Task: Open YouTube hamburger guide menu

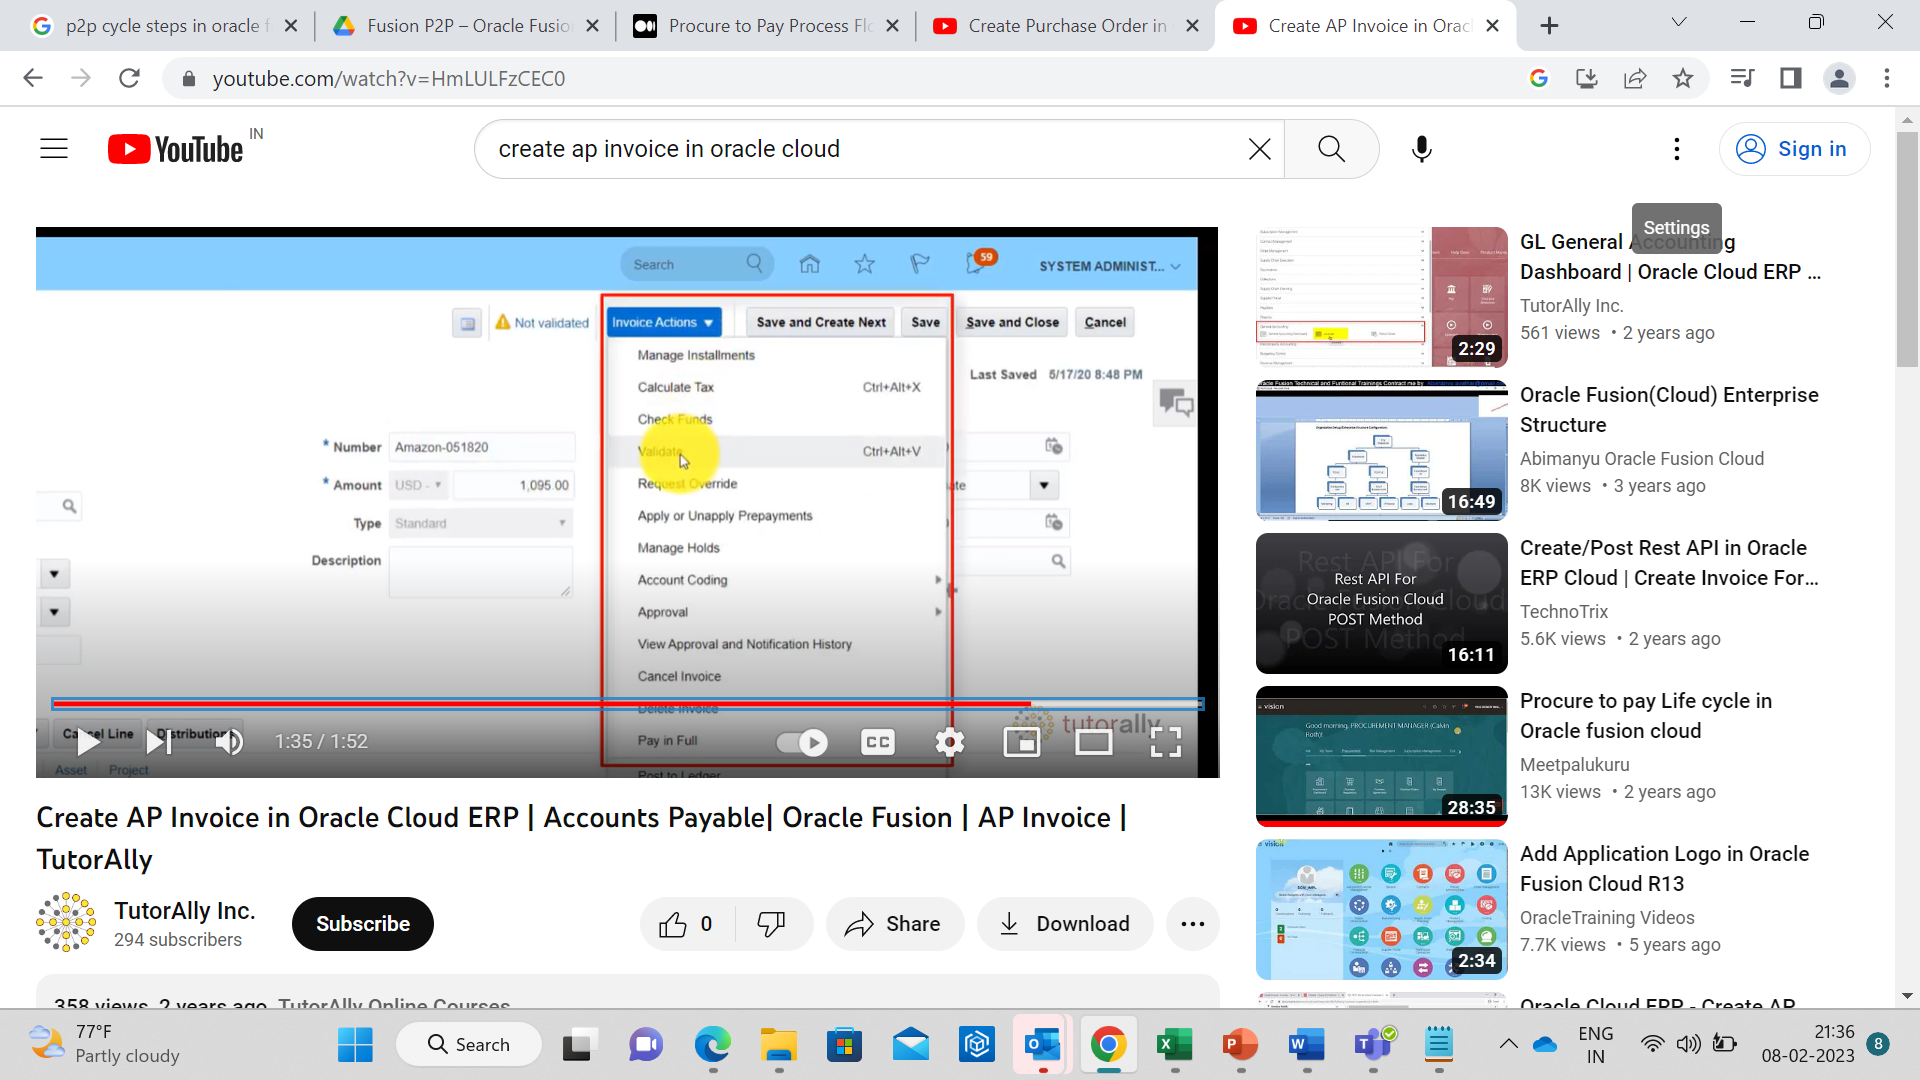Action: 54,149
